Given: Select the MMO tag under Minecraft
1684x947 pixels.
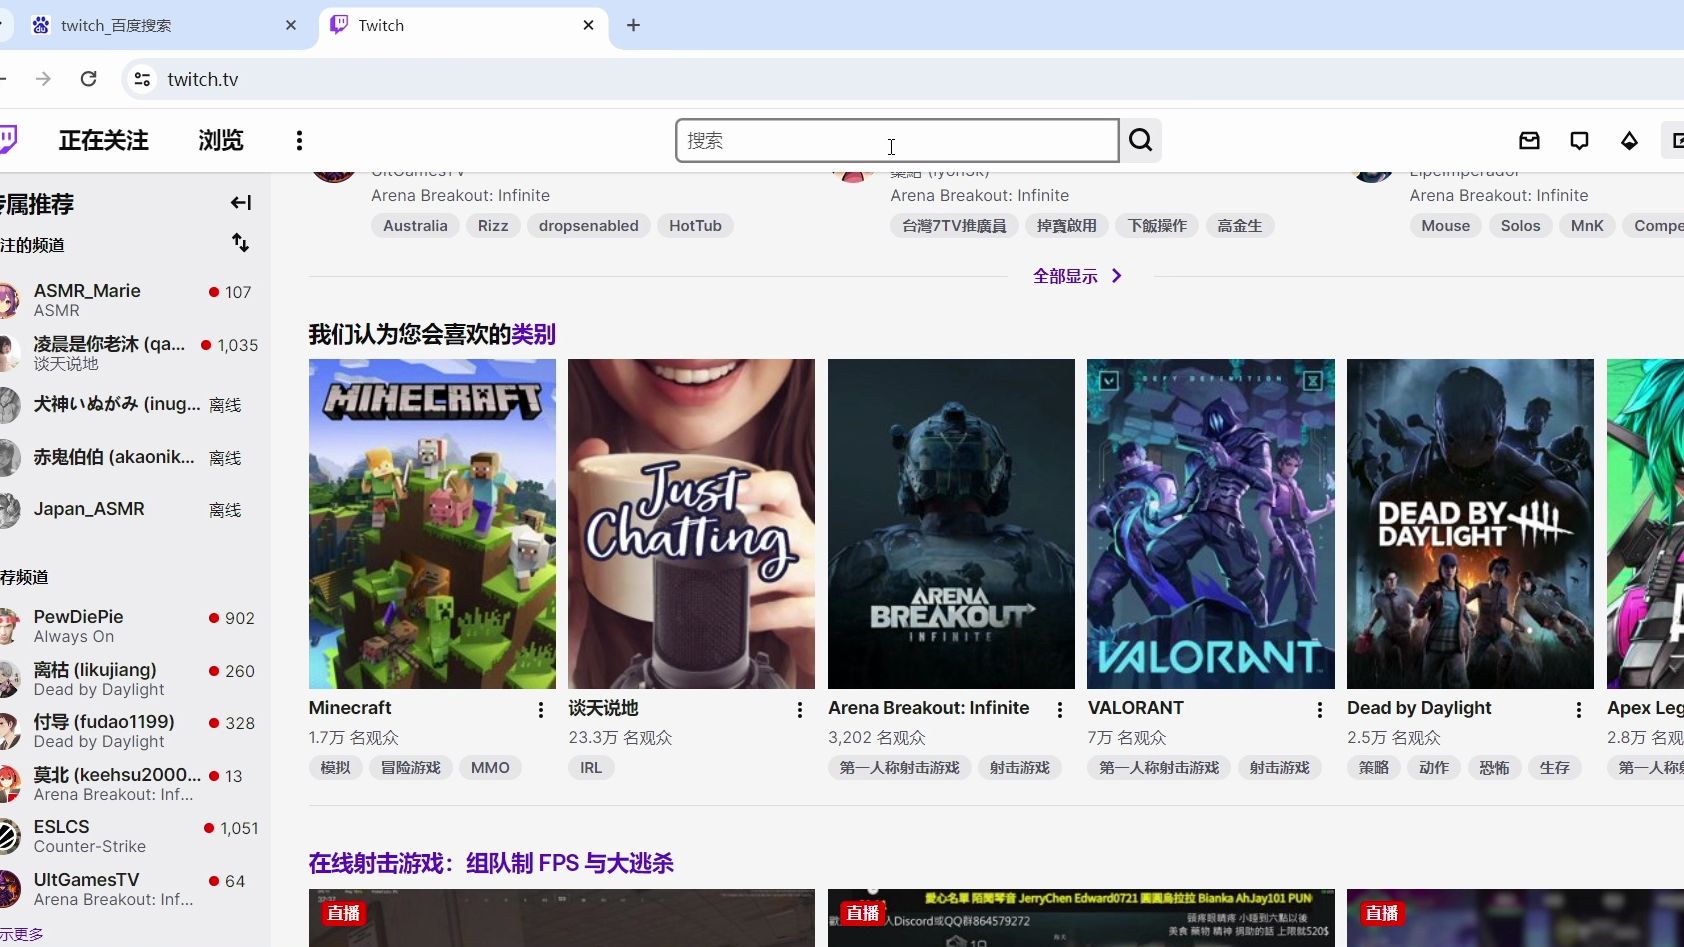Looking at the screenshot, I should [x=490, y=768].
